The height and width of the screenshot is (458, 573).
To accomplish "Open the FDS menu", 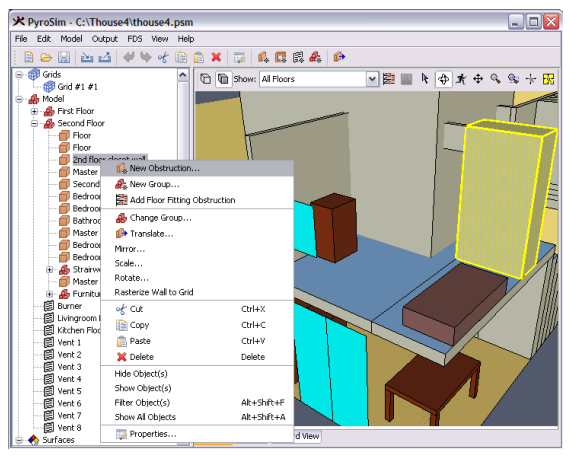I will (x=134, y=39).
